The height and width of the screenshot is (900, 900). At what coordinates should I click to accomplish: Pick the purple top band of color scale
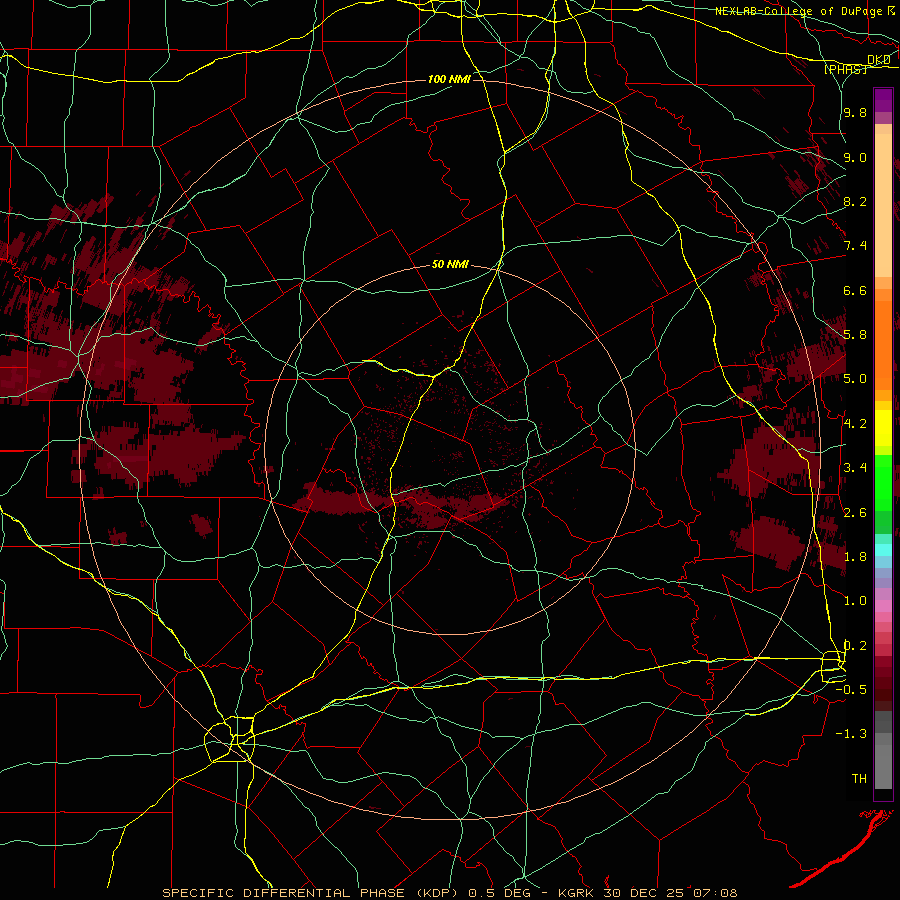(883, 100)
